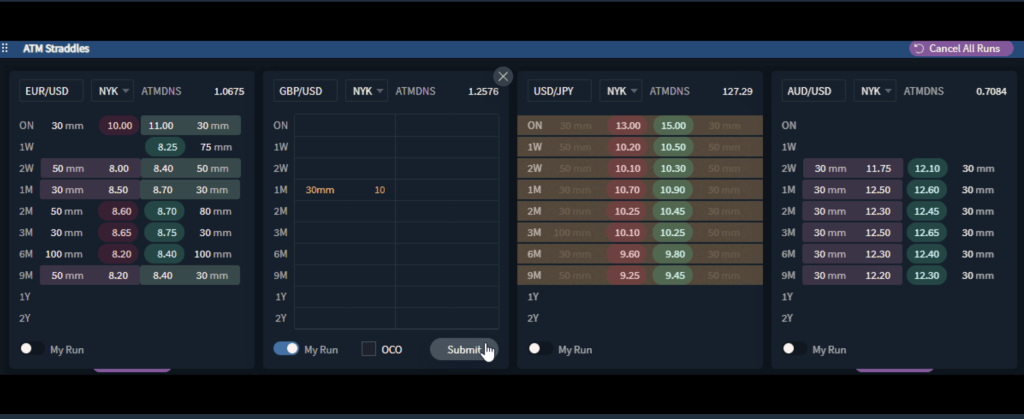Click AUD/USD 2M offer 12.45
Screen dimensions: 1024x419
[927, 211]
